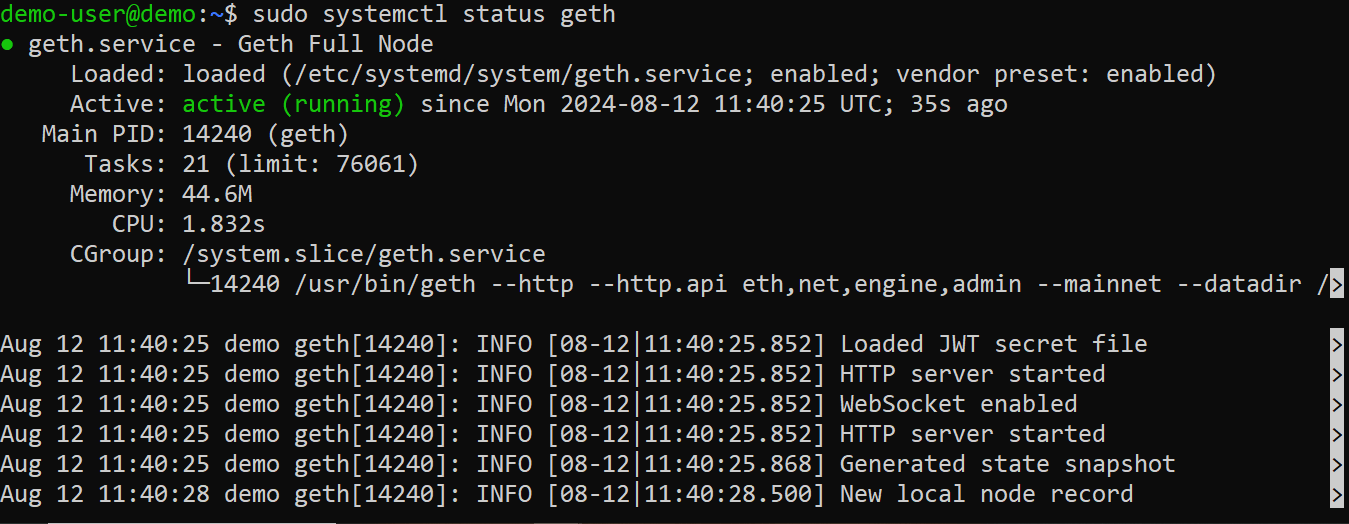
Task: Click the green status dot before geth.service
Action: 8,45
